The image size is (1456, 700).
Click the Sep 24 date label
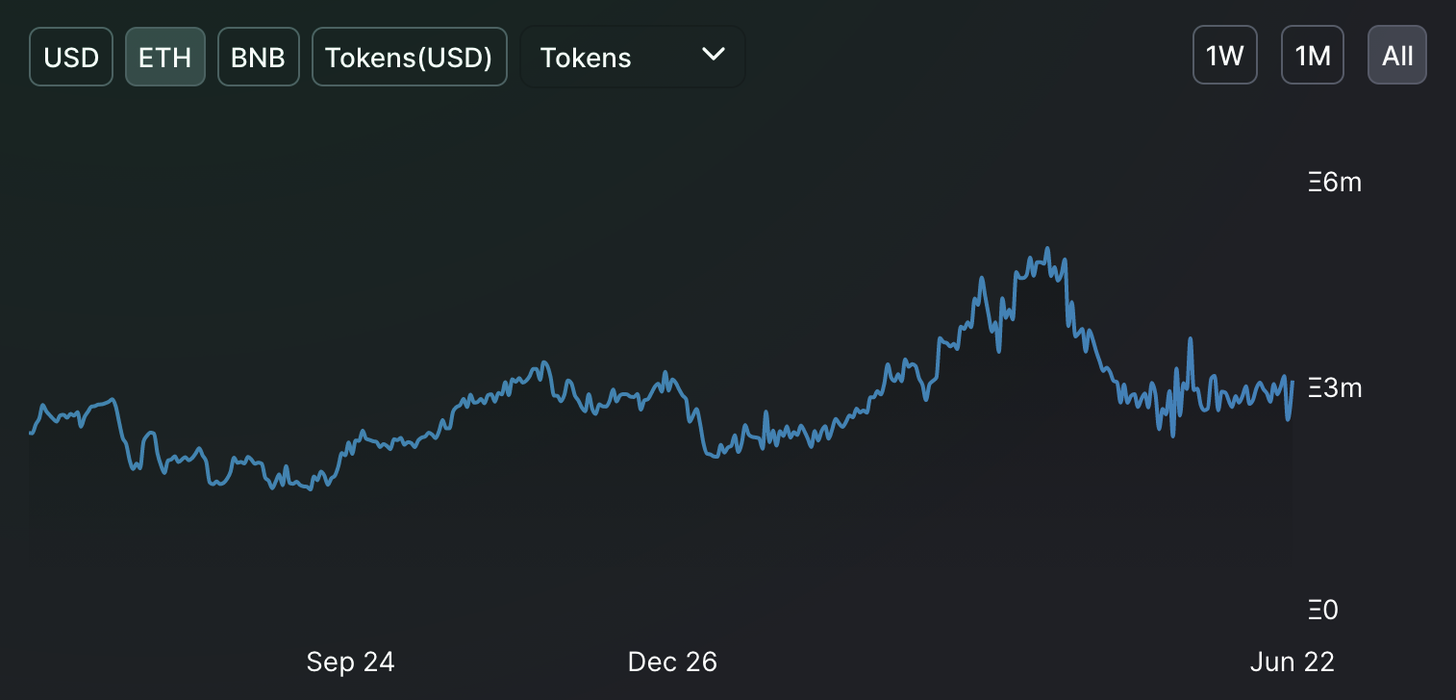tap(350, 662)
